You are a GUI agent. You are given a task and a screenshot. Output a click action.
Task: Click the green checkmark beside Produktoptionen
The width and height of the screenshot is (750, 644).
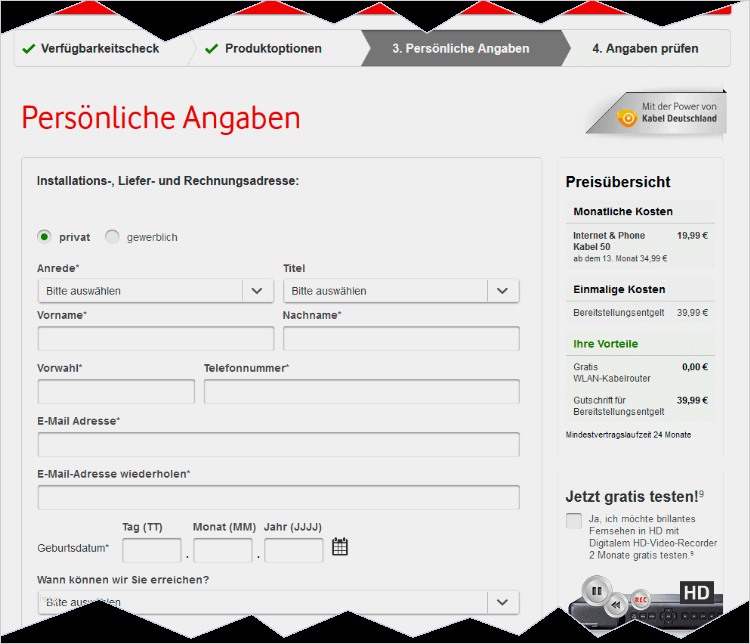(x=211, y=48)
